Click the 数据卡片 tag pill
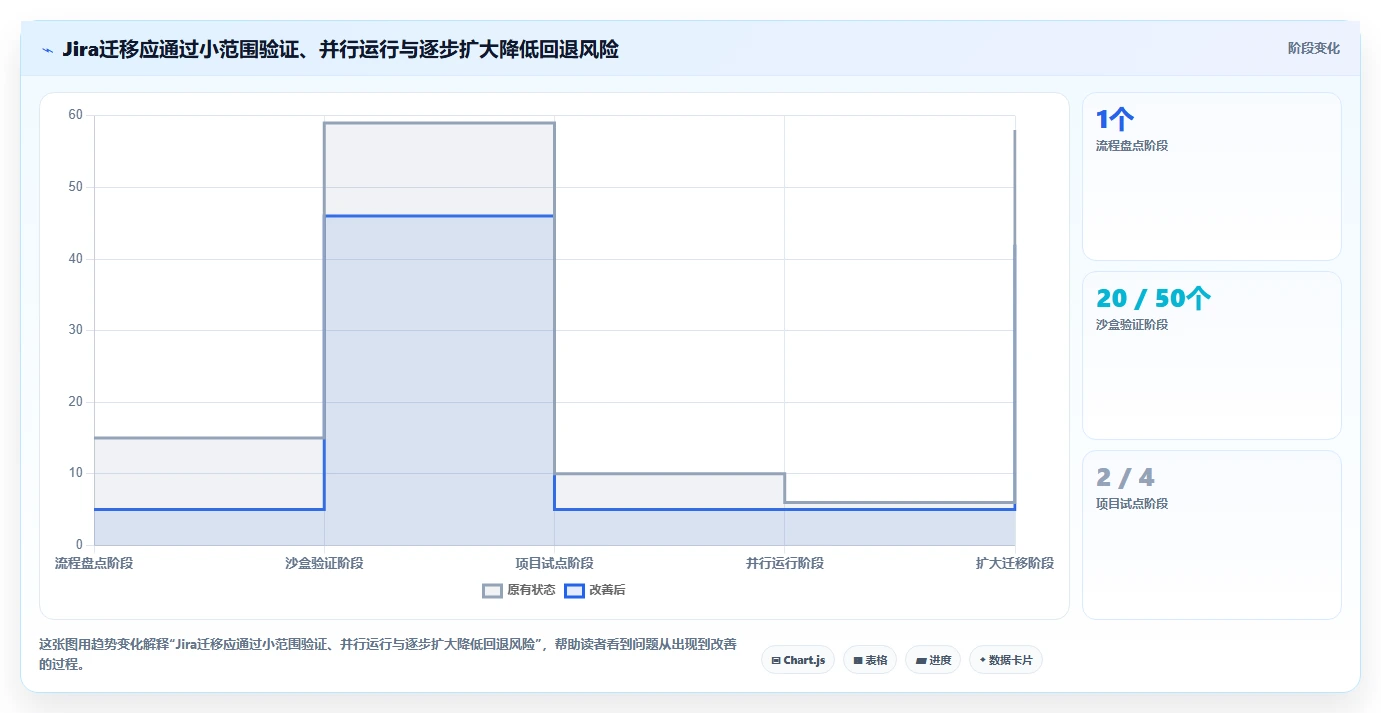 [1006, 660]
